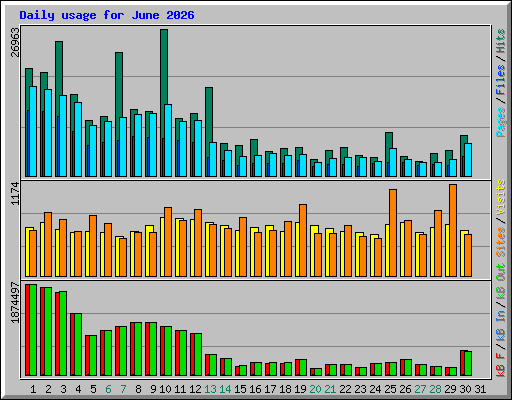
Task: Click day label 1 on the x-axis
Action: pyautogui.click(x=33, y=389)
